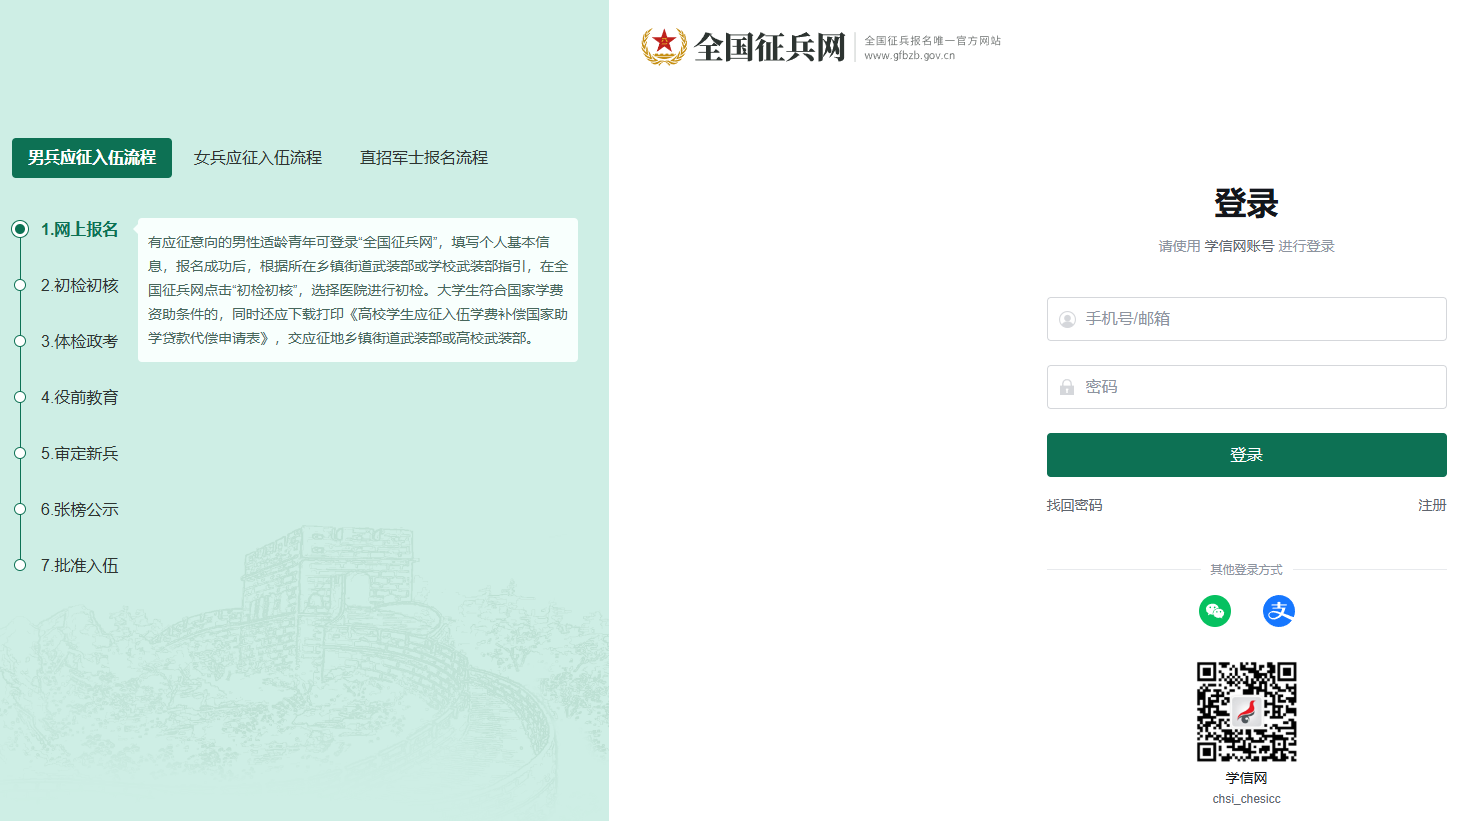Switch to 女兵应征入伍流程 tab
The height and width of the screenshot is (821, 1466).
click(258, 158)
